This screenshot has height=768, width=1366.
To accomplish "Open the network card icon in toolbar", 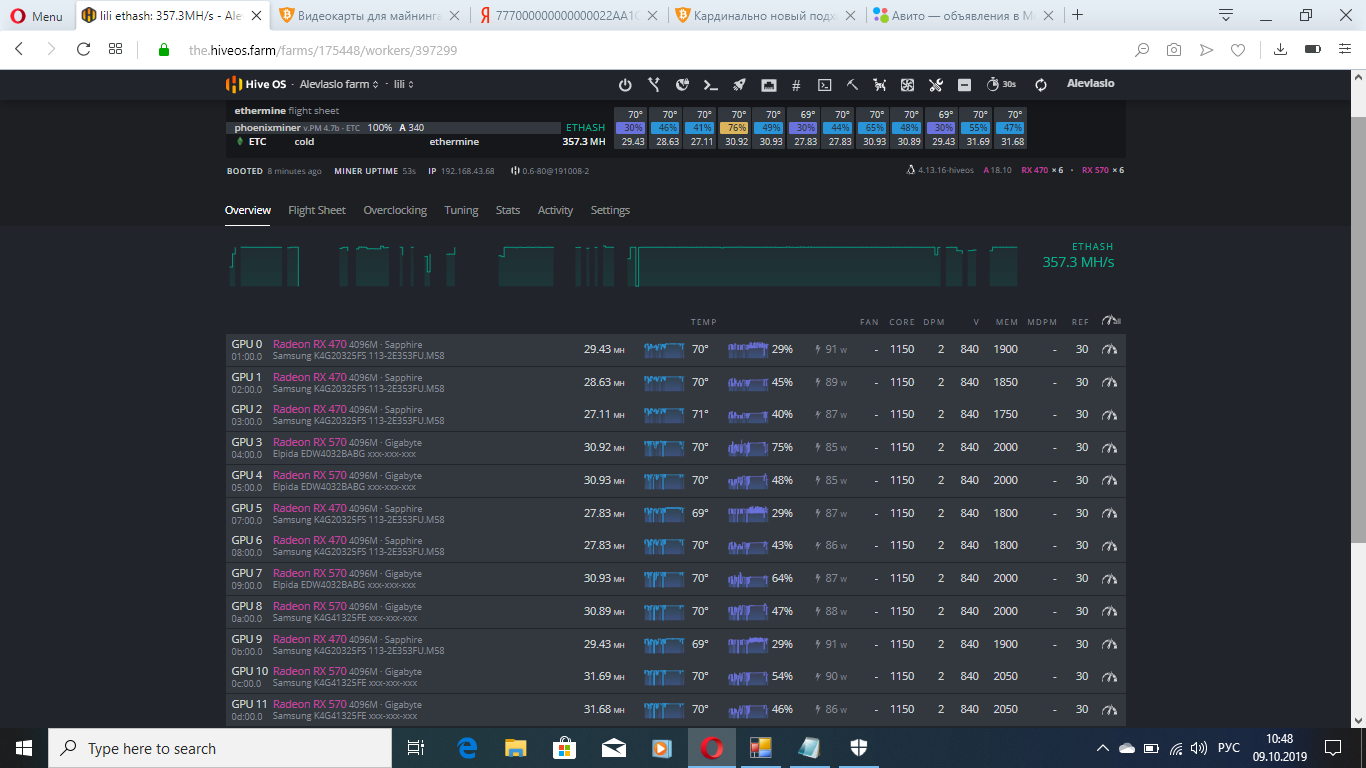I will (769, 85).
